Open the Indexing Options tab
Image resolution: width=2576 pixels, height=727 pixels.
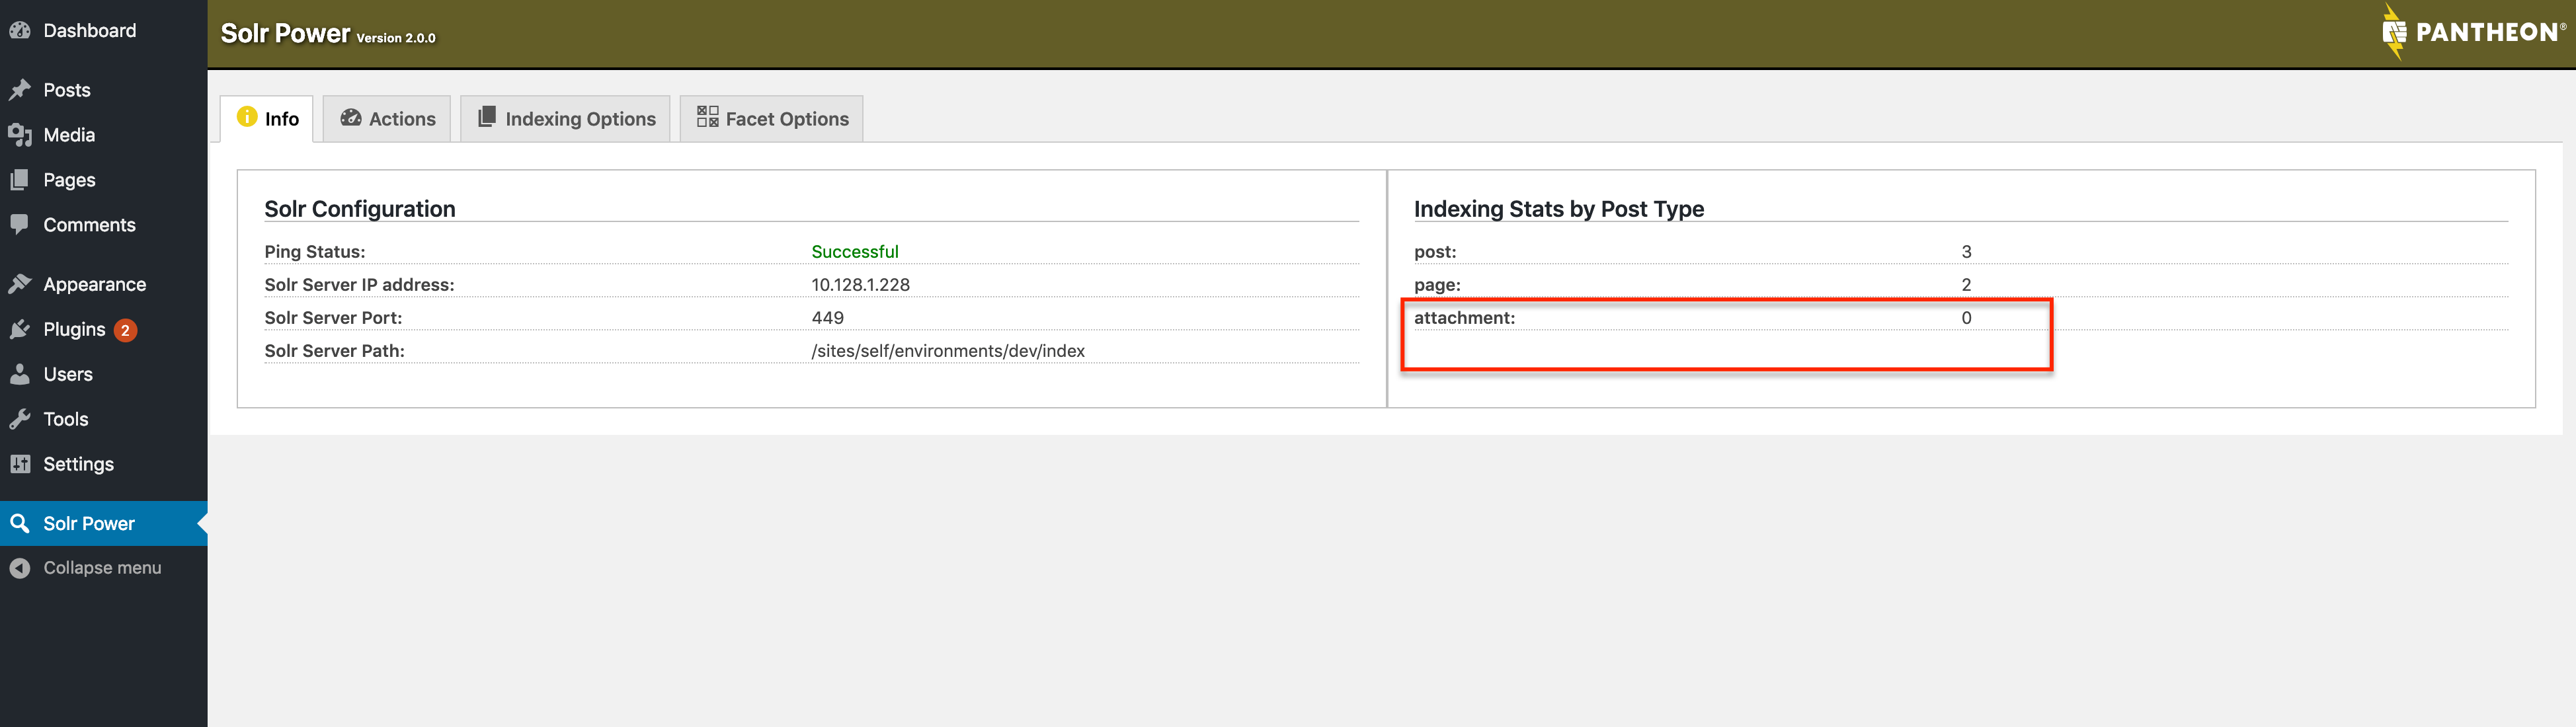pos(566,119)
